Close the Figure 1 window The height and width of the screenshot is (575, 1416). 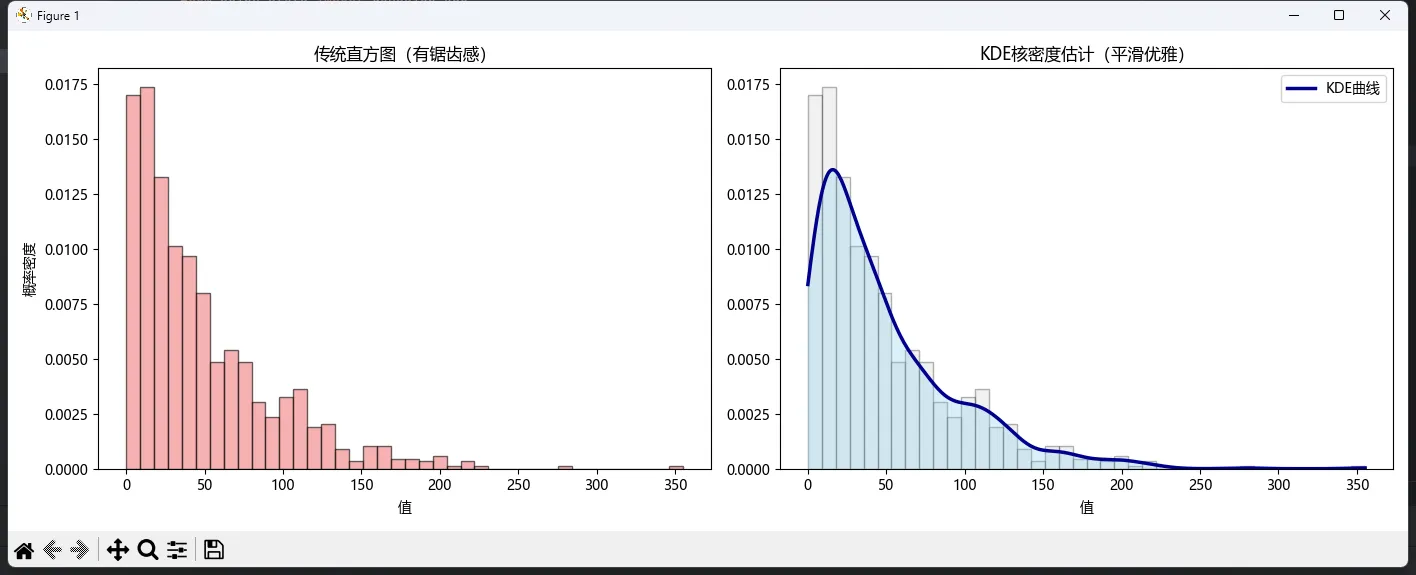click(1385, 15)
